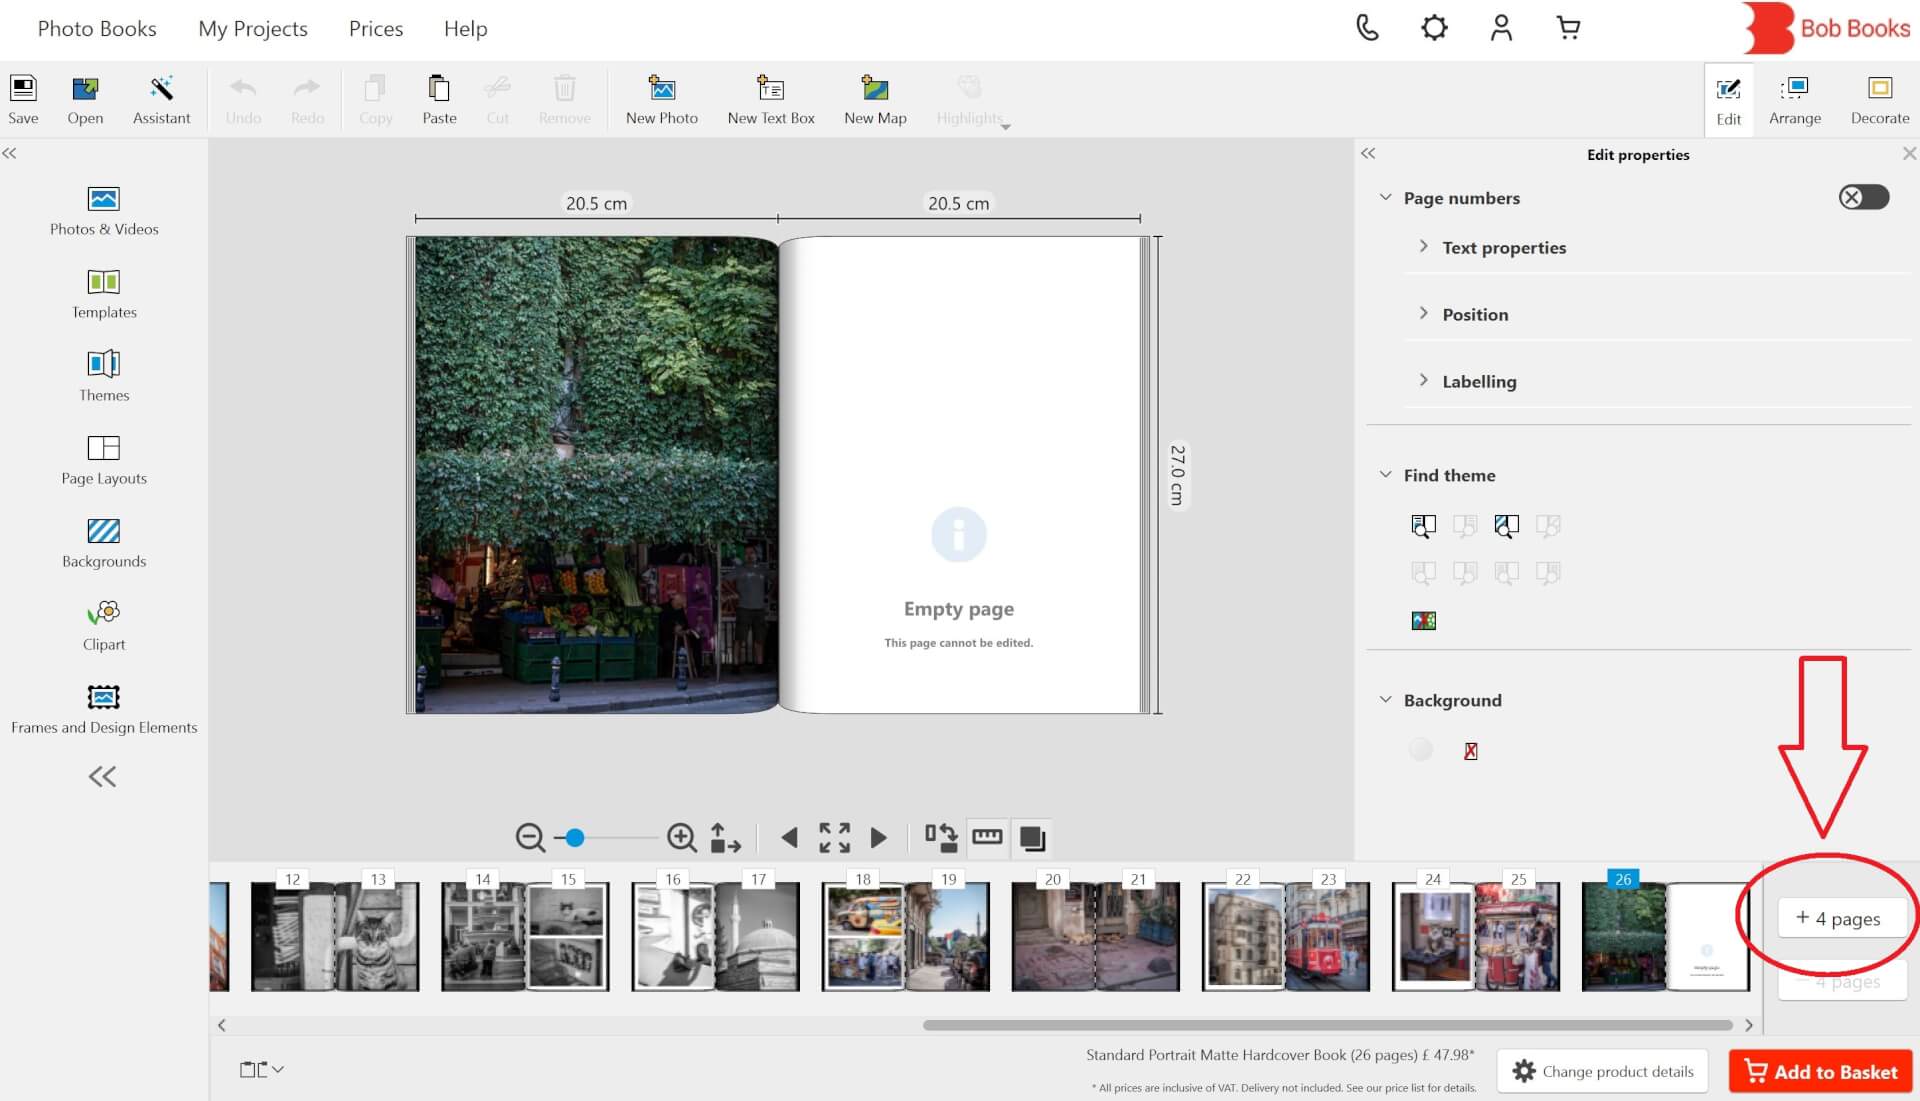Switch to the Decorate tab
1920x1101 pixels.
(x=1880, y=100)
